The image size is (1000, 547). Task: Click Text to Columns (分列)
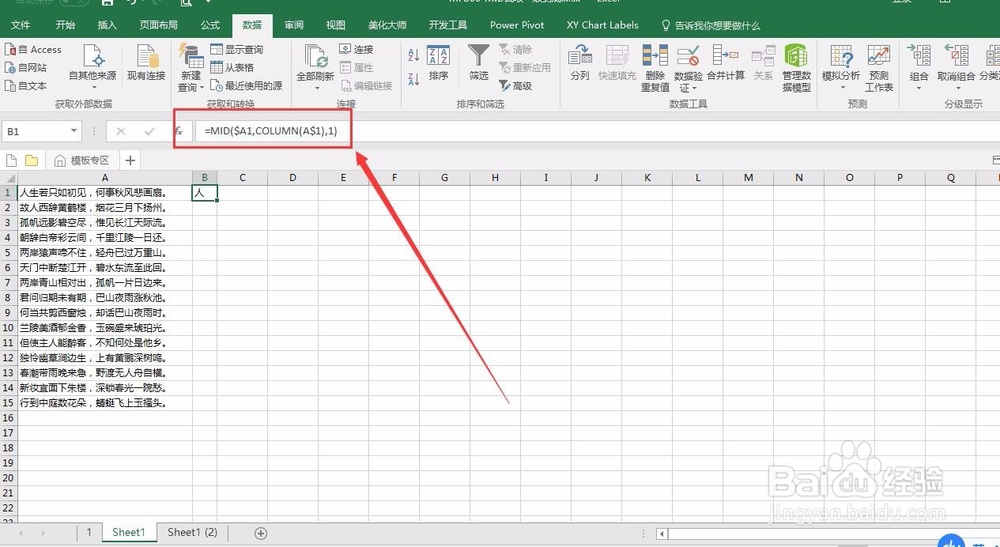pyautogui.click(x=580, y=62)
